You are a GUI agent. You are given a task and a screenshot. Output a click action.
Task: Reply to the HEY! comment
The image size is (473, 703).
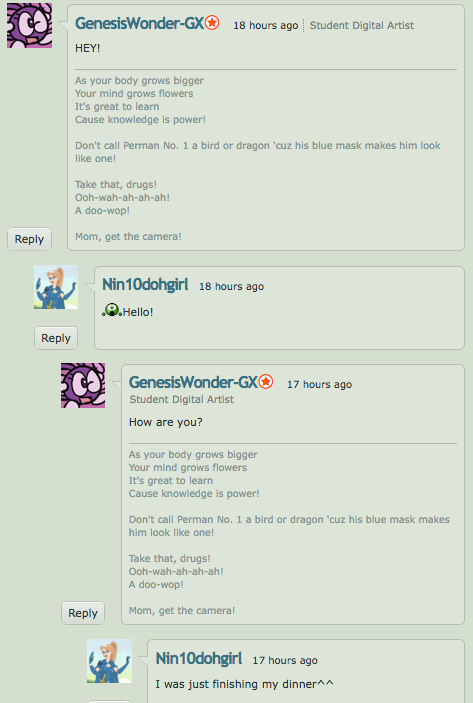pos(30,239)
